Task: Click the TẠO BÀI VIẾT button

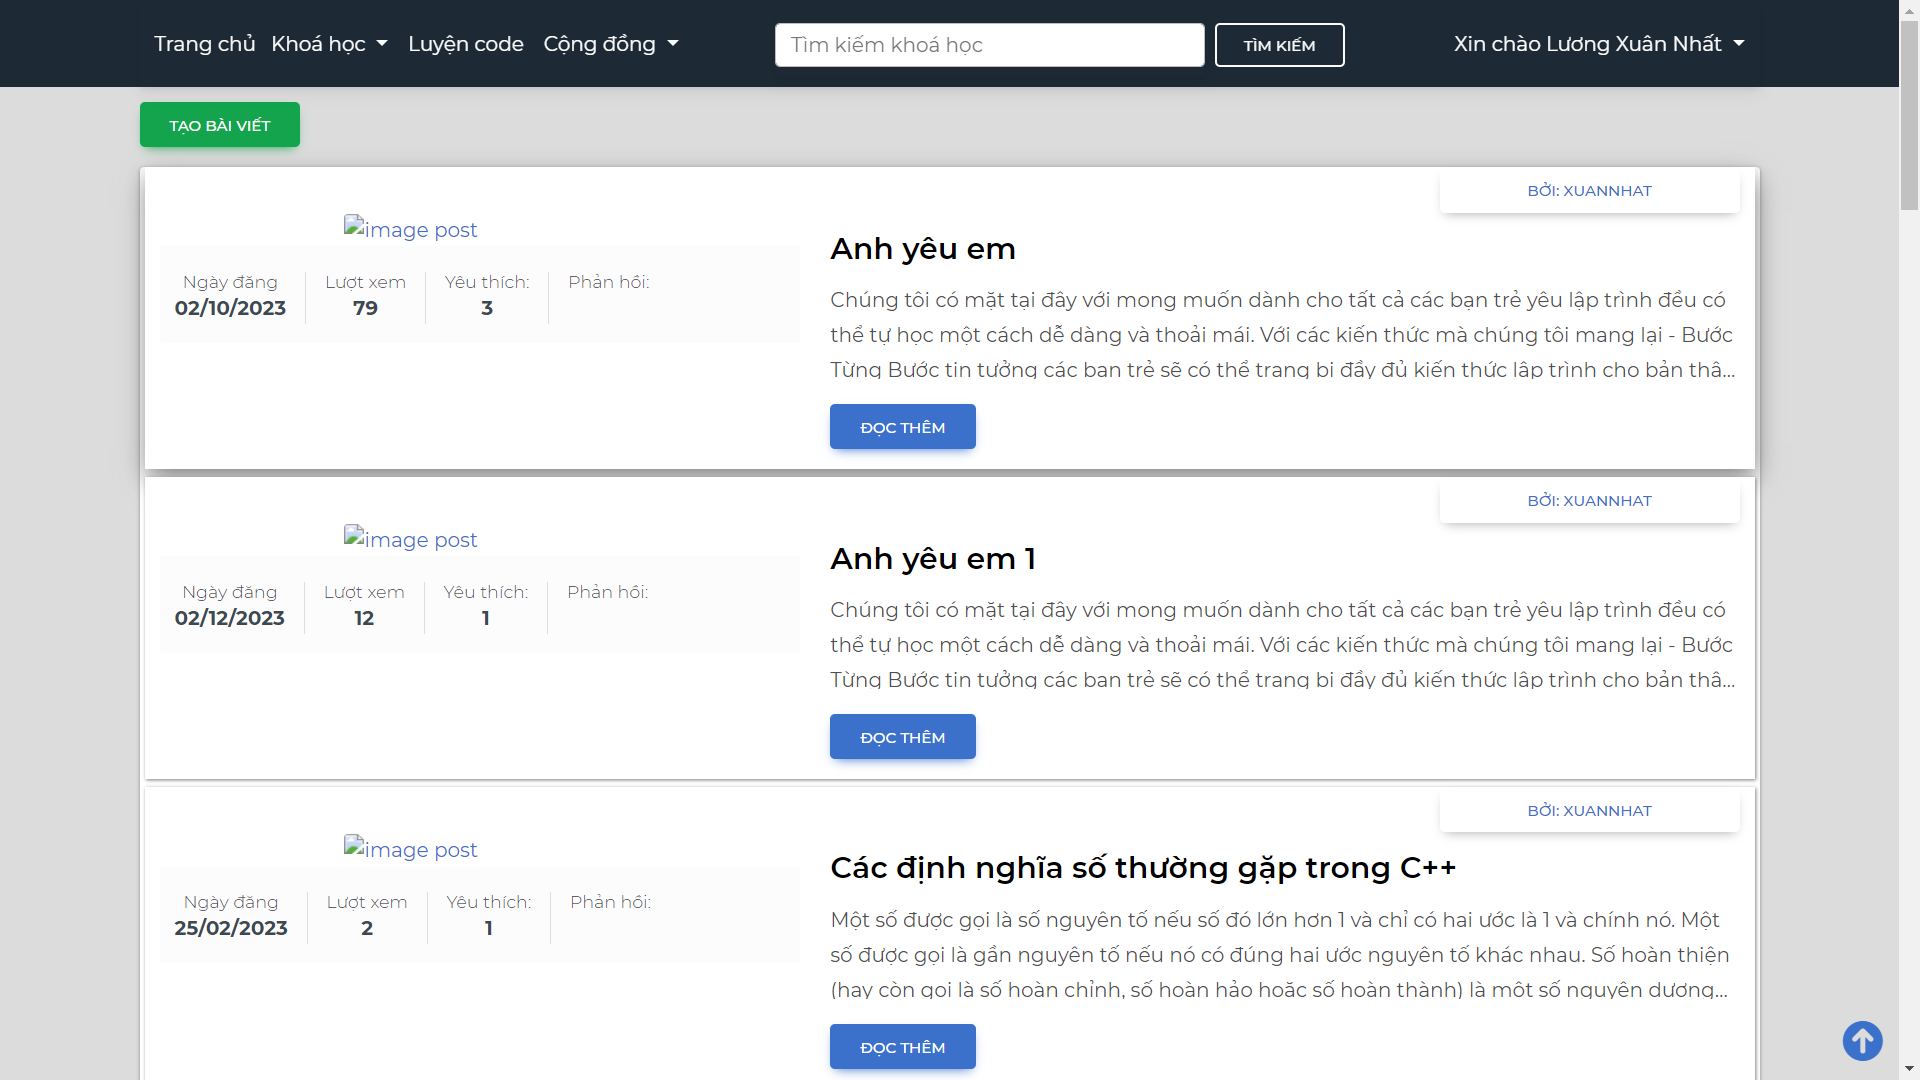Action: tap(219, 124)
